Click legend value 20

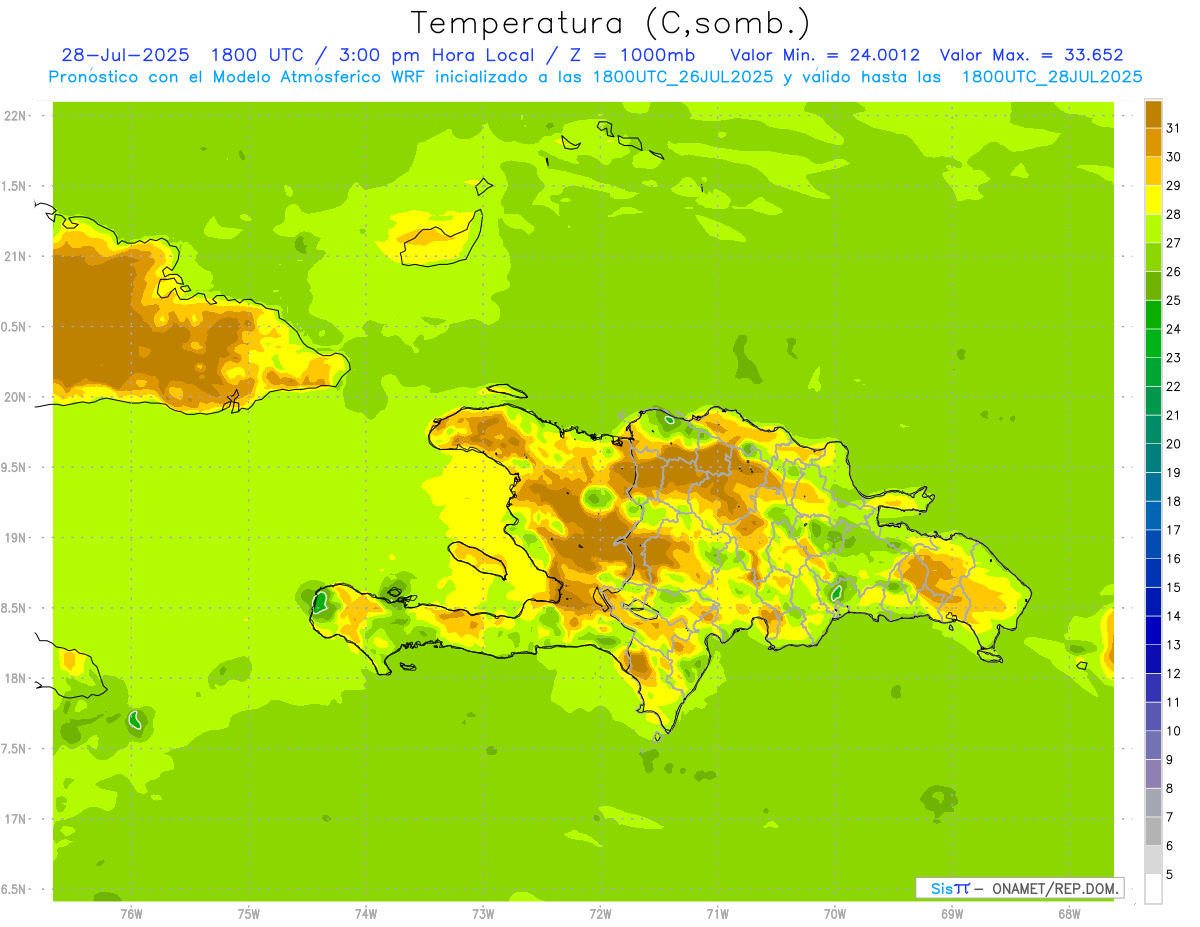(x=1174, y=444)
